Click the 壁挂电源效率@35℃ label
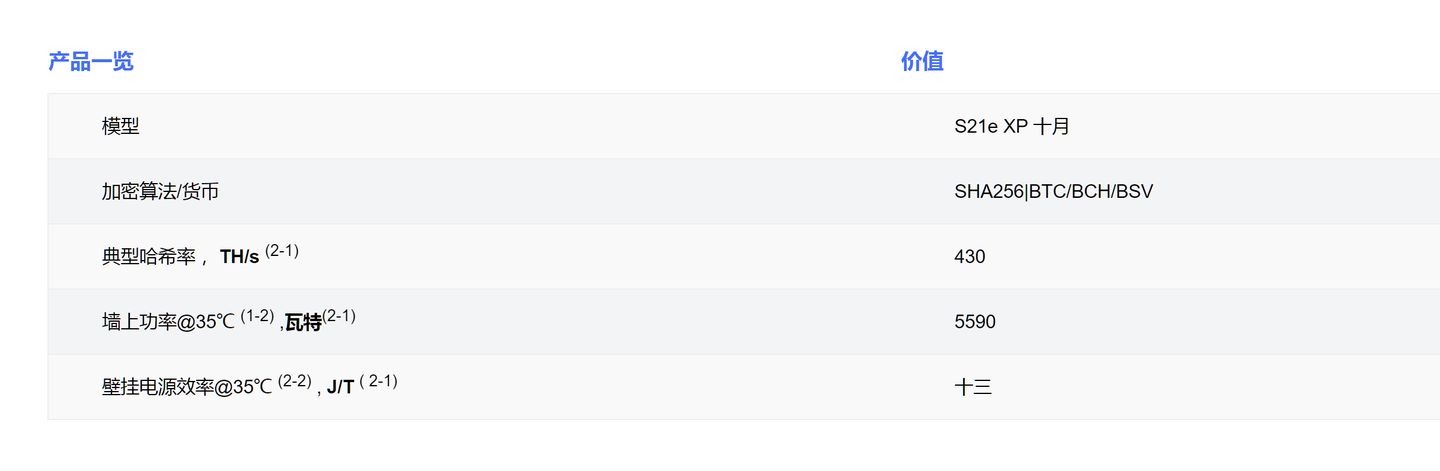Screen dimensions: 1440x471 [187, 387]
